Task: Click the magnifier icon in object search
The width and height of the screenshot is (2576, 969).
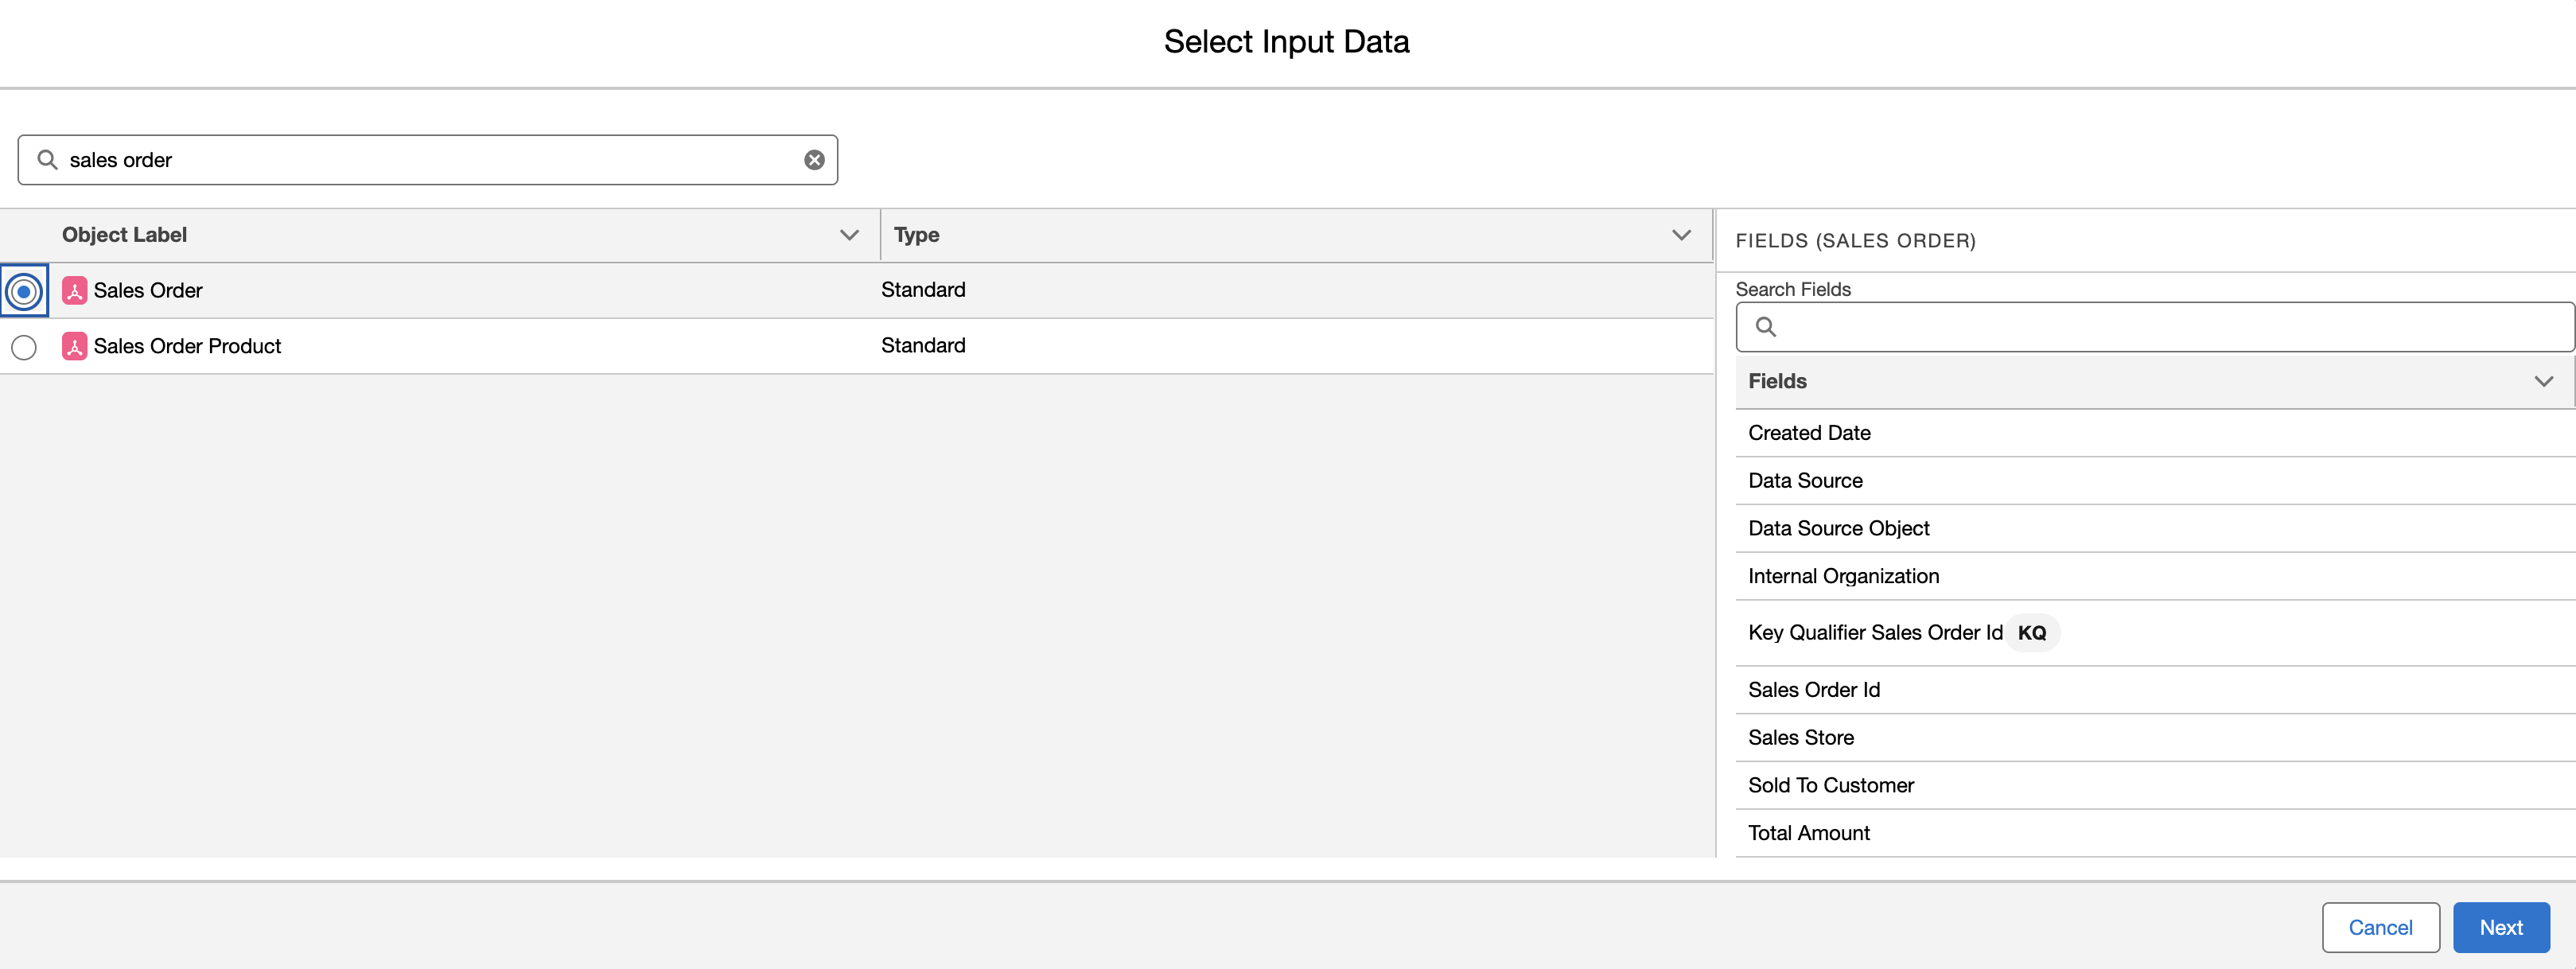Action: pyautogui.click(x=47, y=160)
